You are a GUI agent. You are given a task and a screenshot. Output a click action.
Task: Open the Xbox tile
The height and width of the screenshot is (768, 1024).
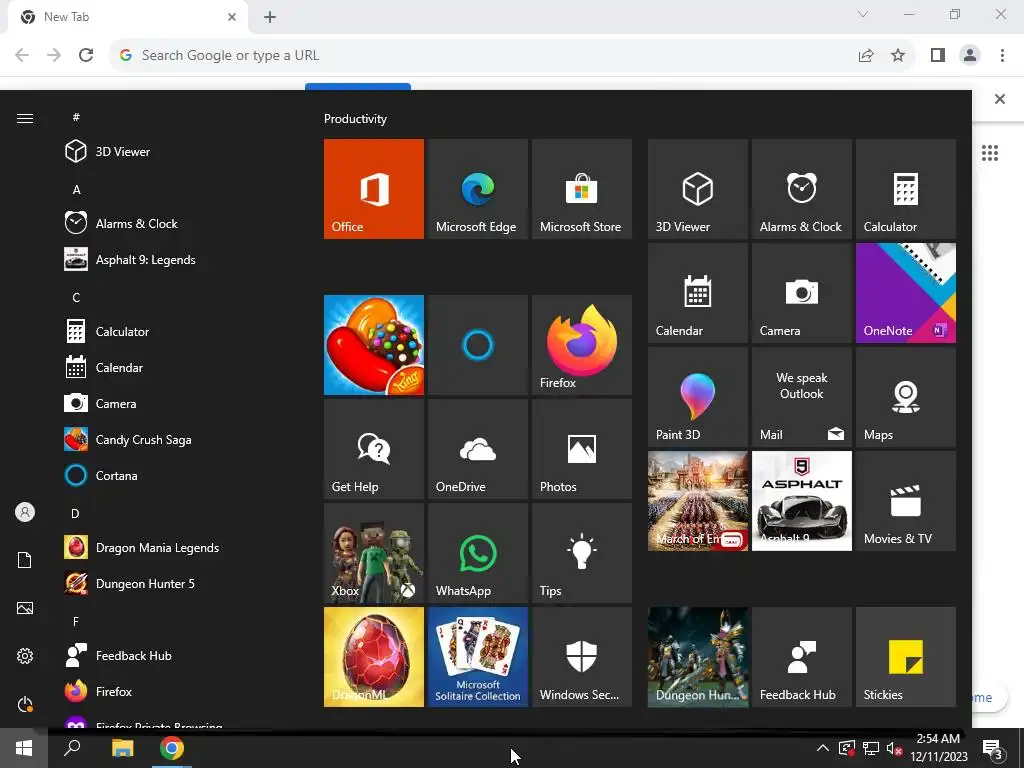click(x=374, y=552)
